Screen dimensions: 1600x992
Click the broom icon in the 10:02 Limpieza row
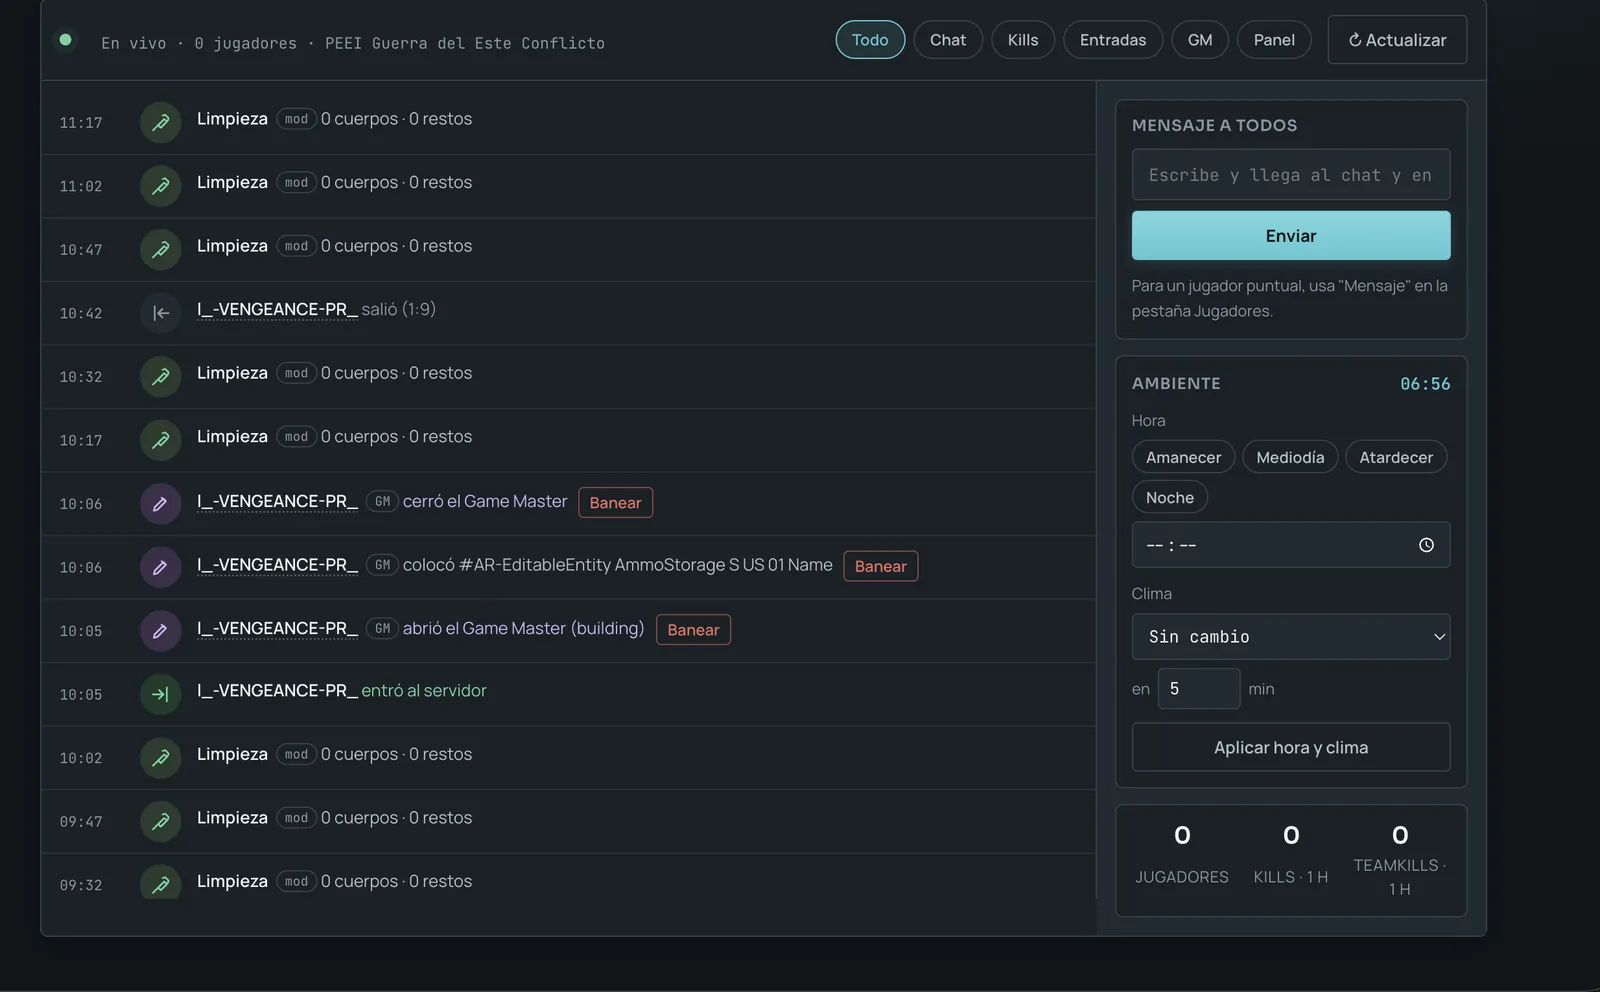[160, 758]
